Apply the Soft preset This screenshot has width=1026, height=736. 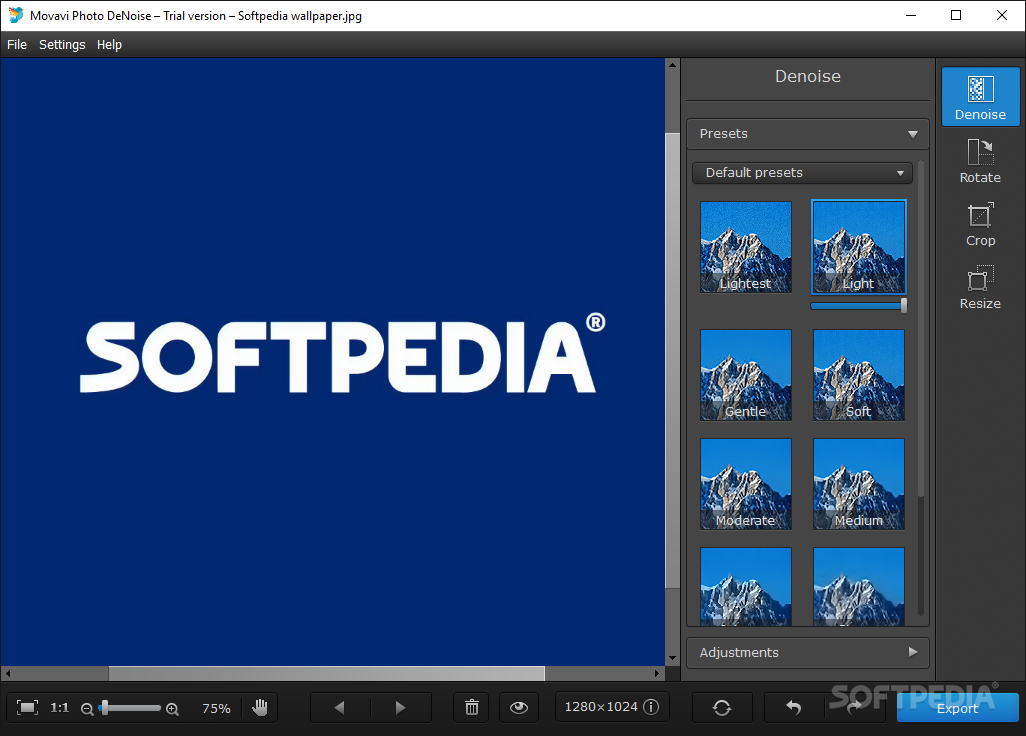(858, 375)
